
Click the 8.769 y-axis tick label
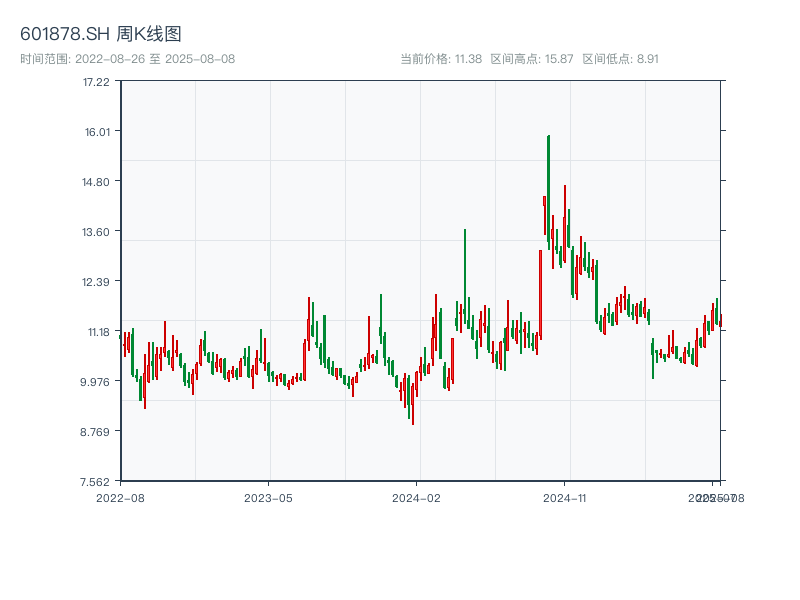pos(96,431)
